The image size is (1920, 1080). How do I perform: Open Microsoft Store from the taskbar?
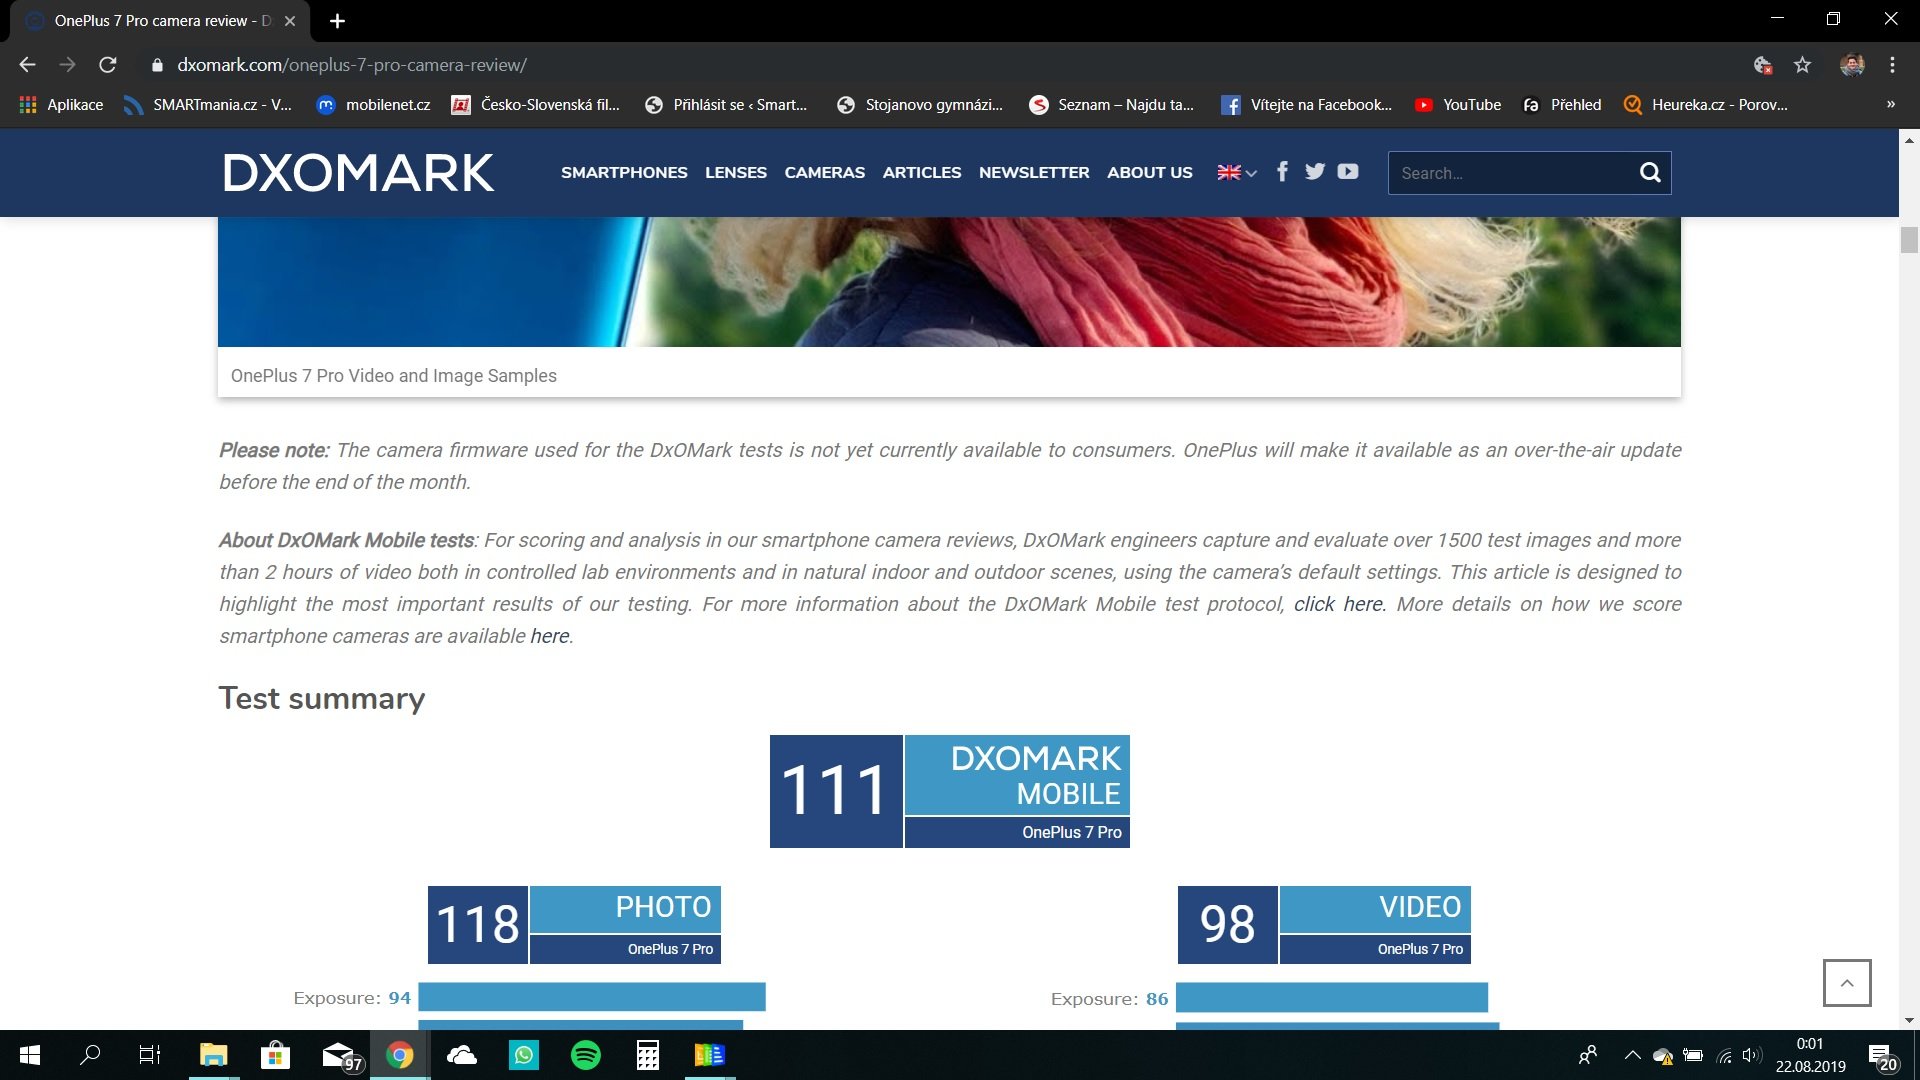coord(275,1055)
